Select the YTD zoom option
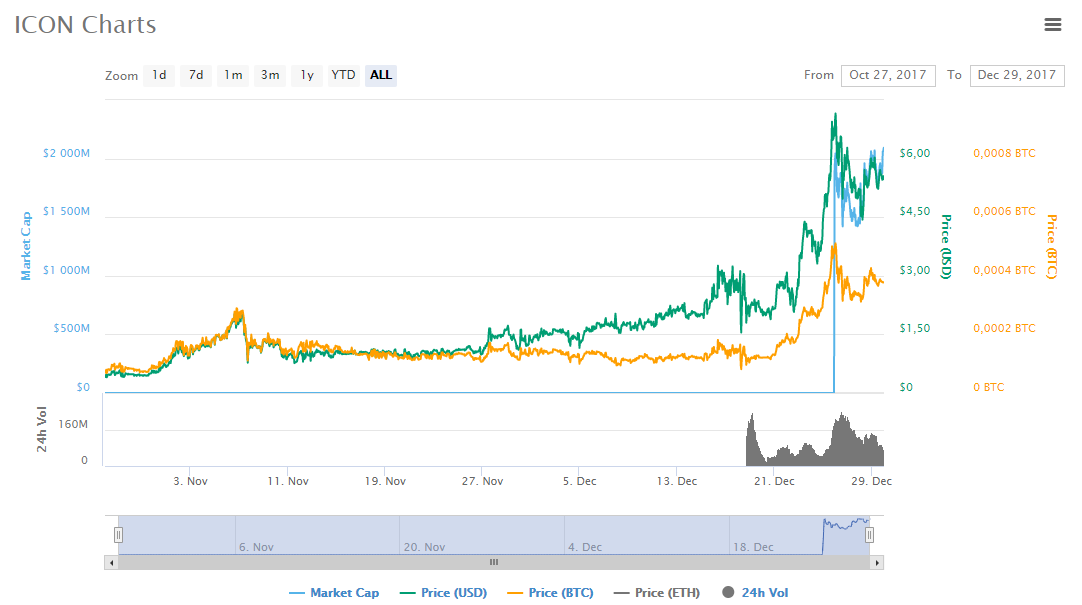The width and height of the screenshot is (1082, 605). click(x=343, y=75)
